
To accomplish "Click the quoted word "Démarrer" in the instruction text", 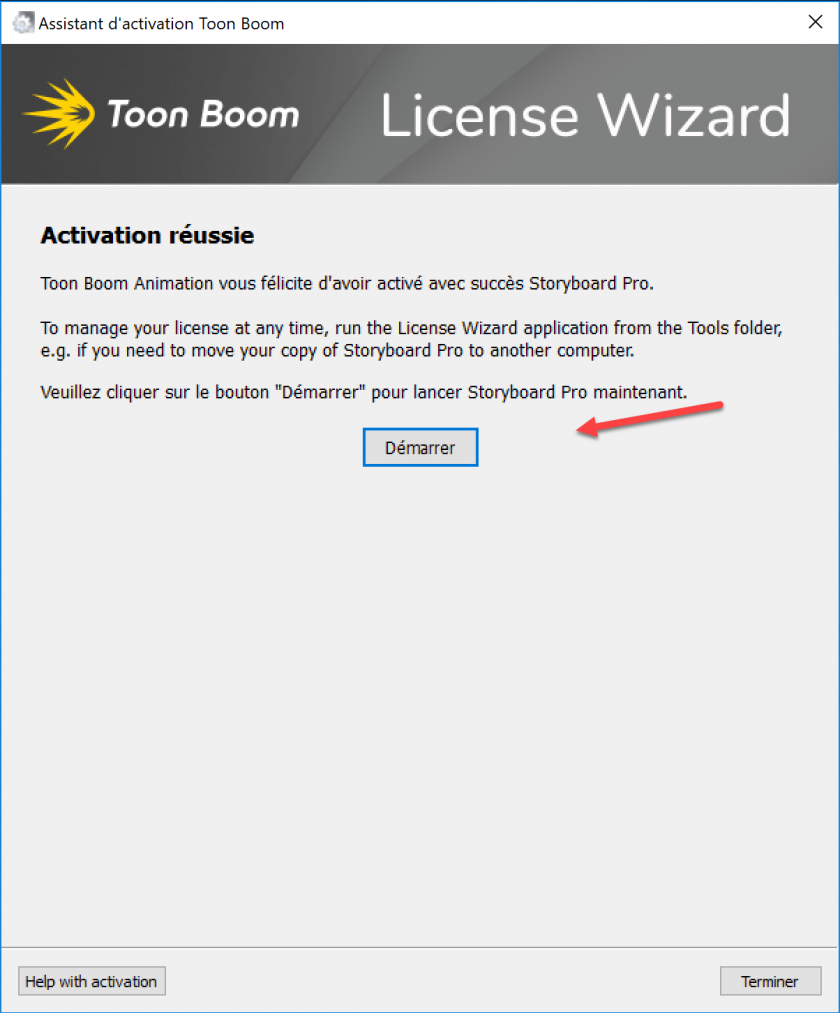I will click(x=320, y=392).
